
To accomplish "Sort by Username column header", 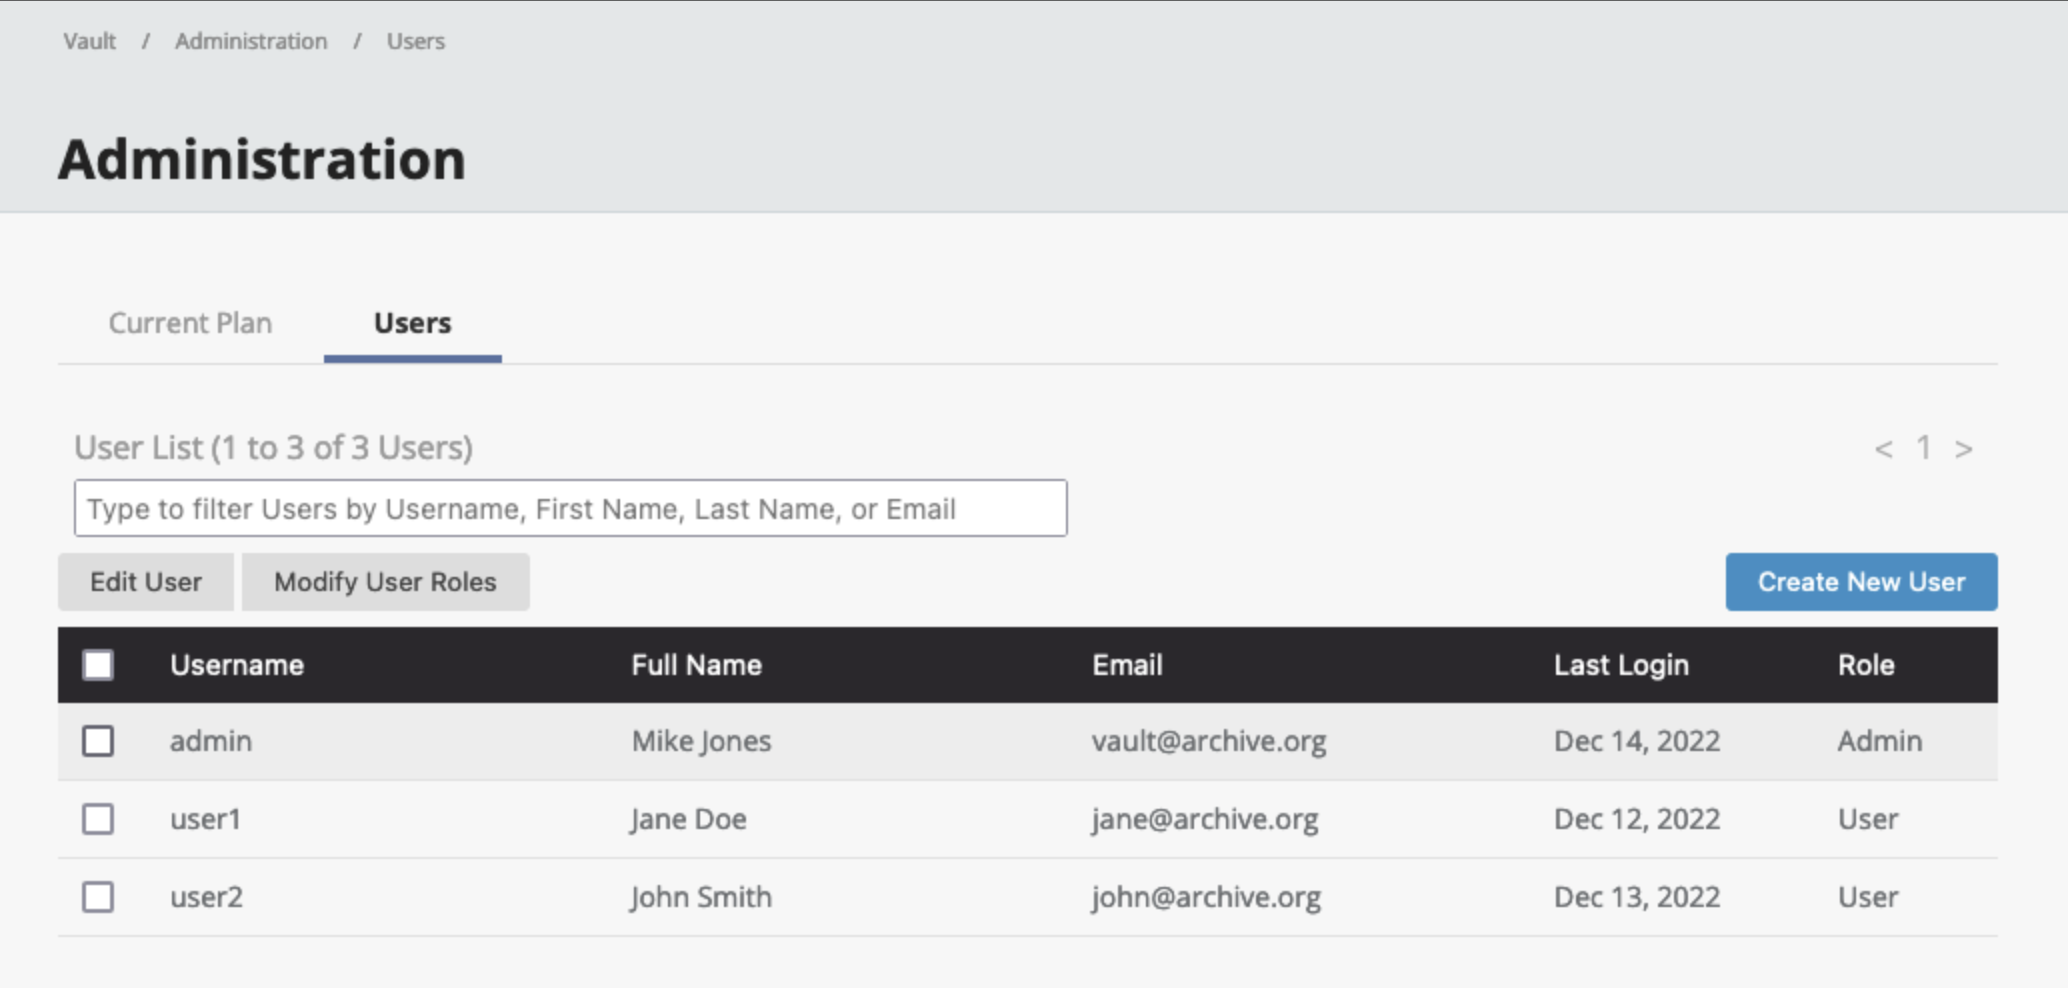I will coord(237,665).
